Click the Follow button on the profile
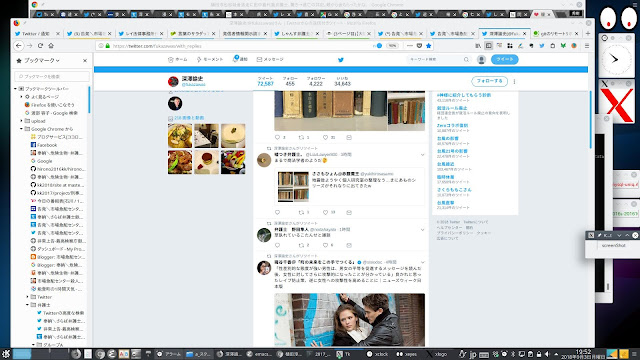 [489, 81]
